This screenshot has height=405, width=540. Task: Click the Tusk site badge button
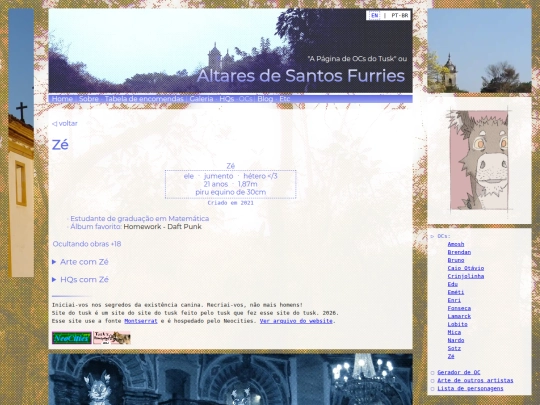point(112,338)
